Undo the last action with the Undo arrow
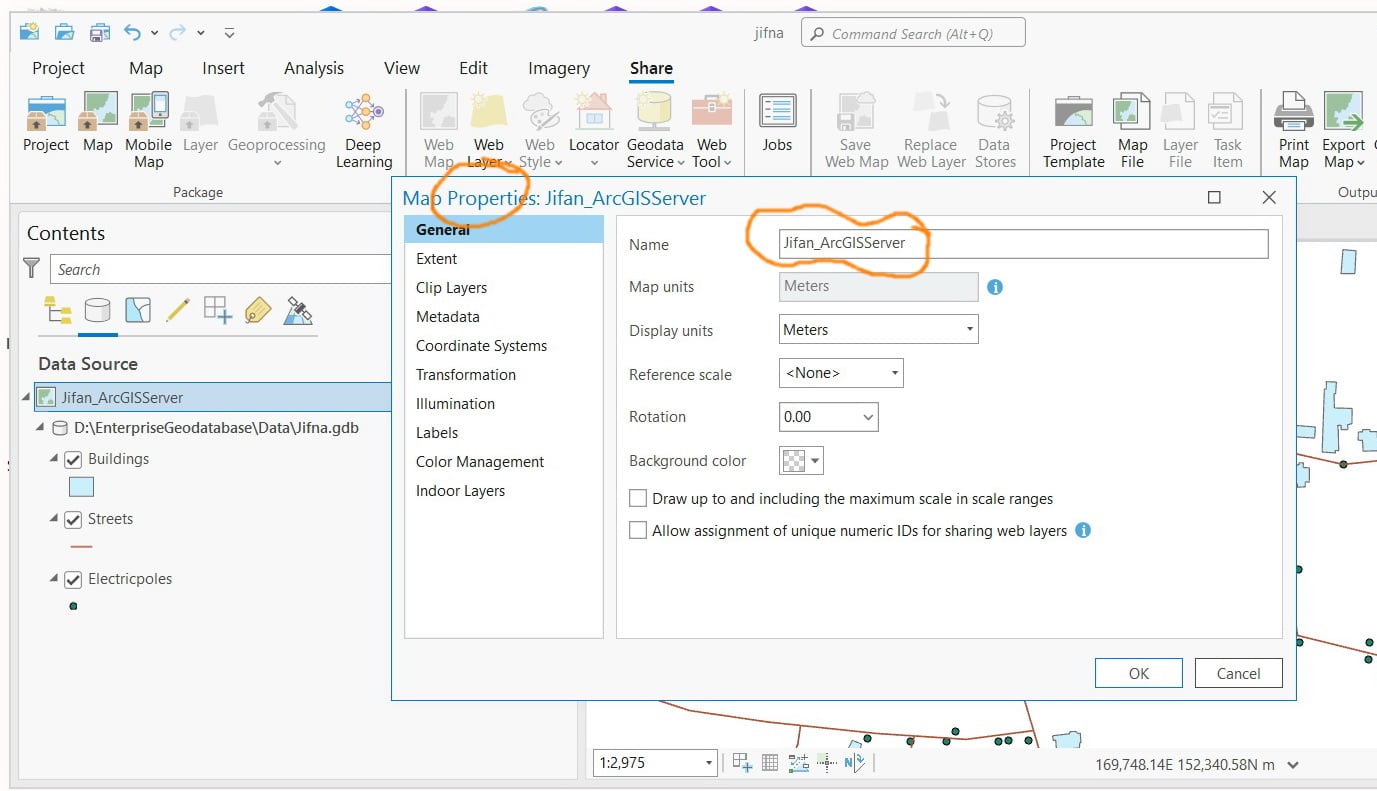 (132, 33)
